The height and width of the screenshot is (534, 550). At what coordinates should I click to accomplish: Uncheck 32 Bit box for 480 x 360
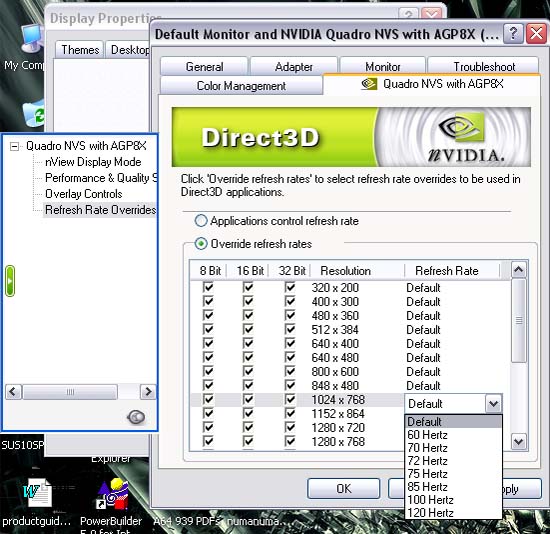tap(290, 315)
